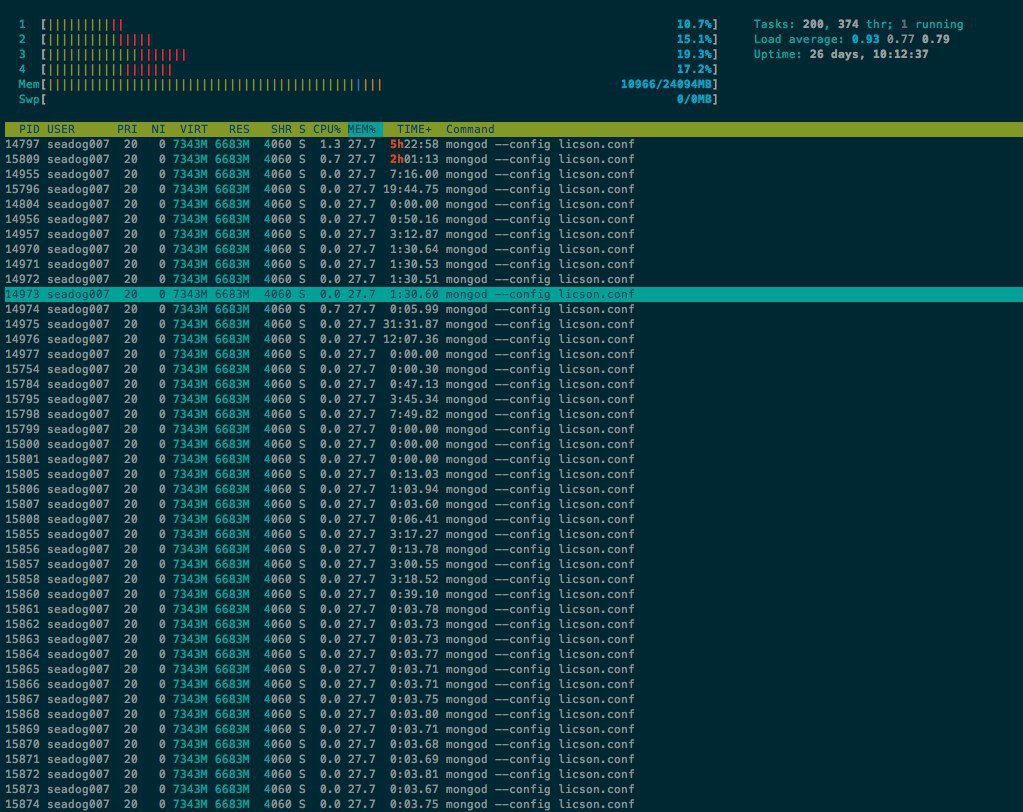Click the 19.3% CPU value
1023x812 pixels.
click(694, 54)
